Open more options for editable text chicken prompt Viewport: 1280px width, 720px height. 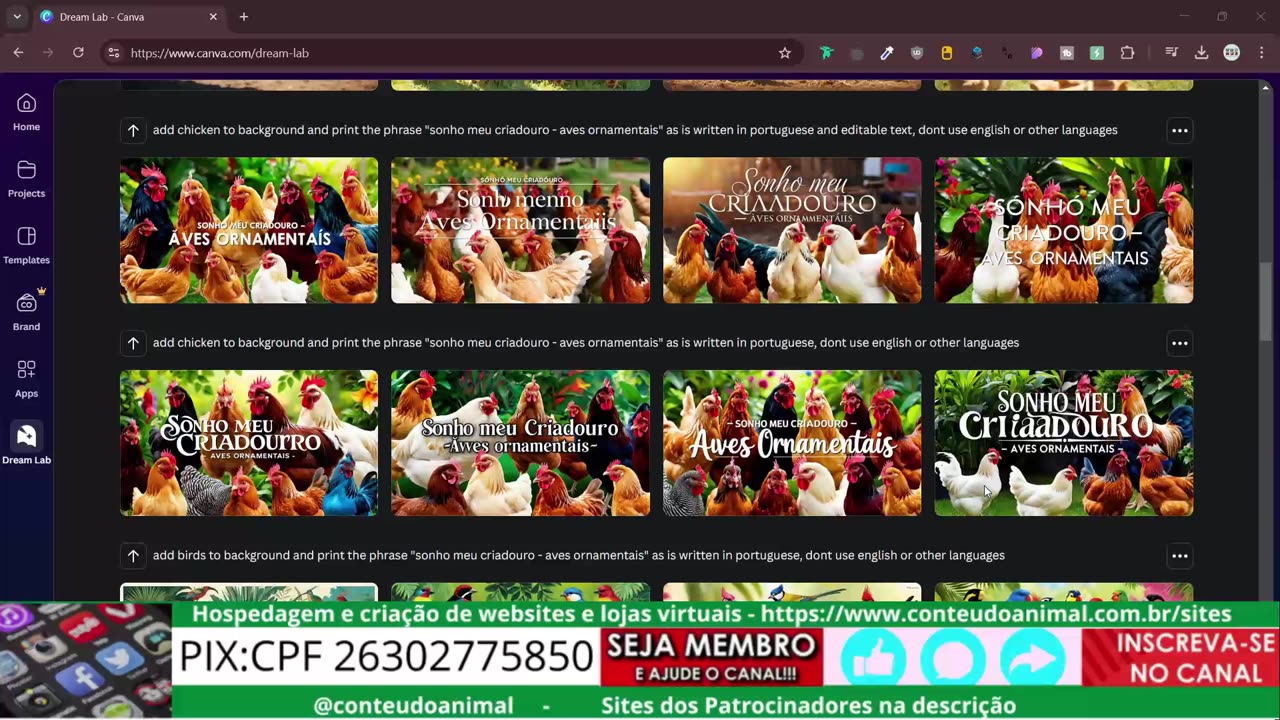click(x=1180, y=130)
